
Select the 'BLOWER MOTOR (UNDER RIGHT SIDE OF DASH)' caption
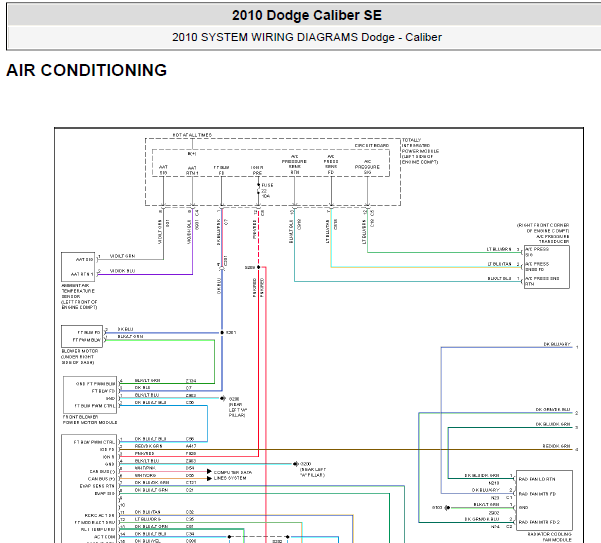(80, 356)
